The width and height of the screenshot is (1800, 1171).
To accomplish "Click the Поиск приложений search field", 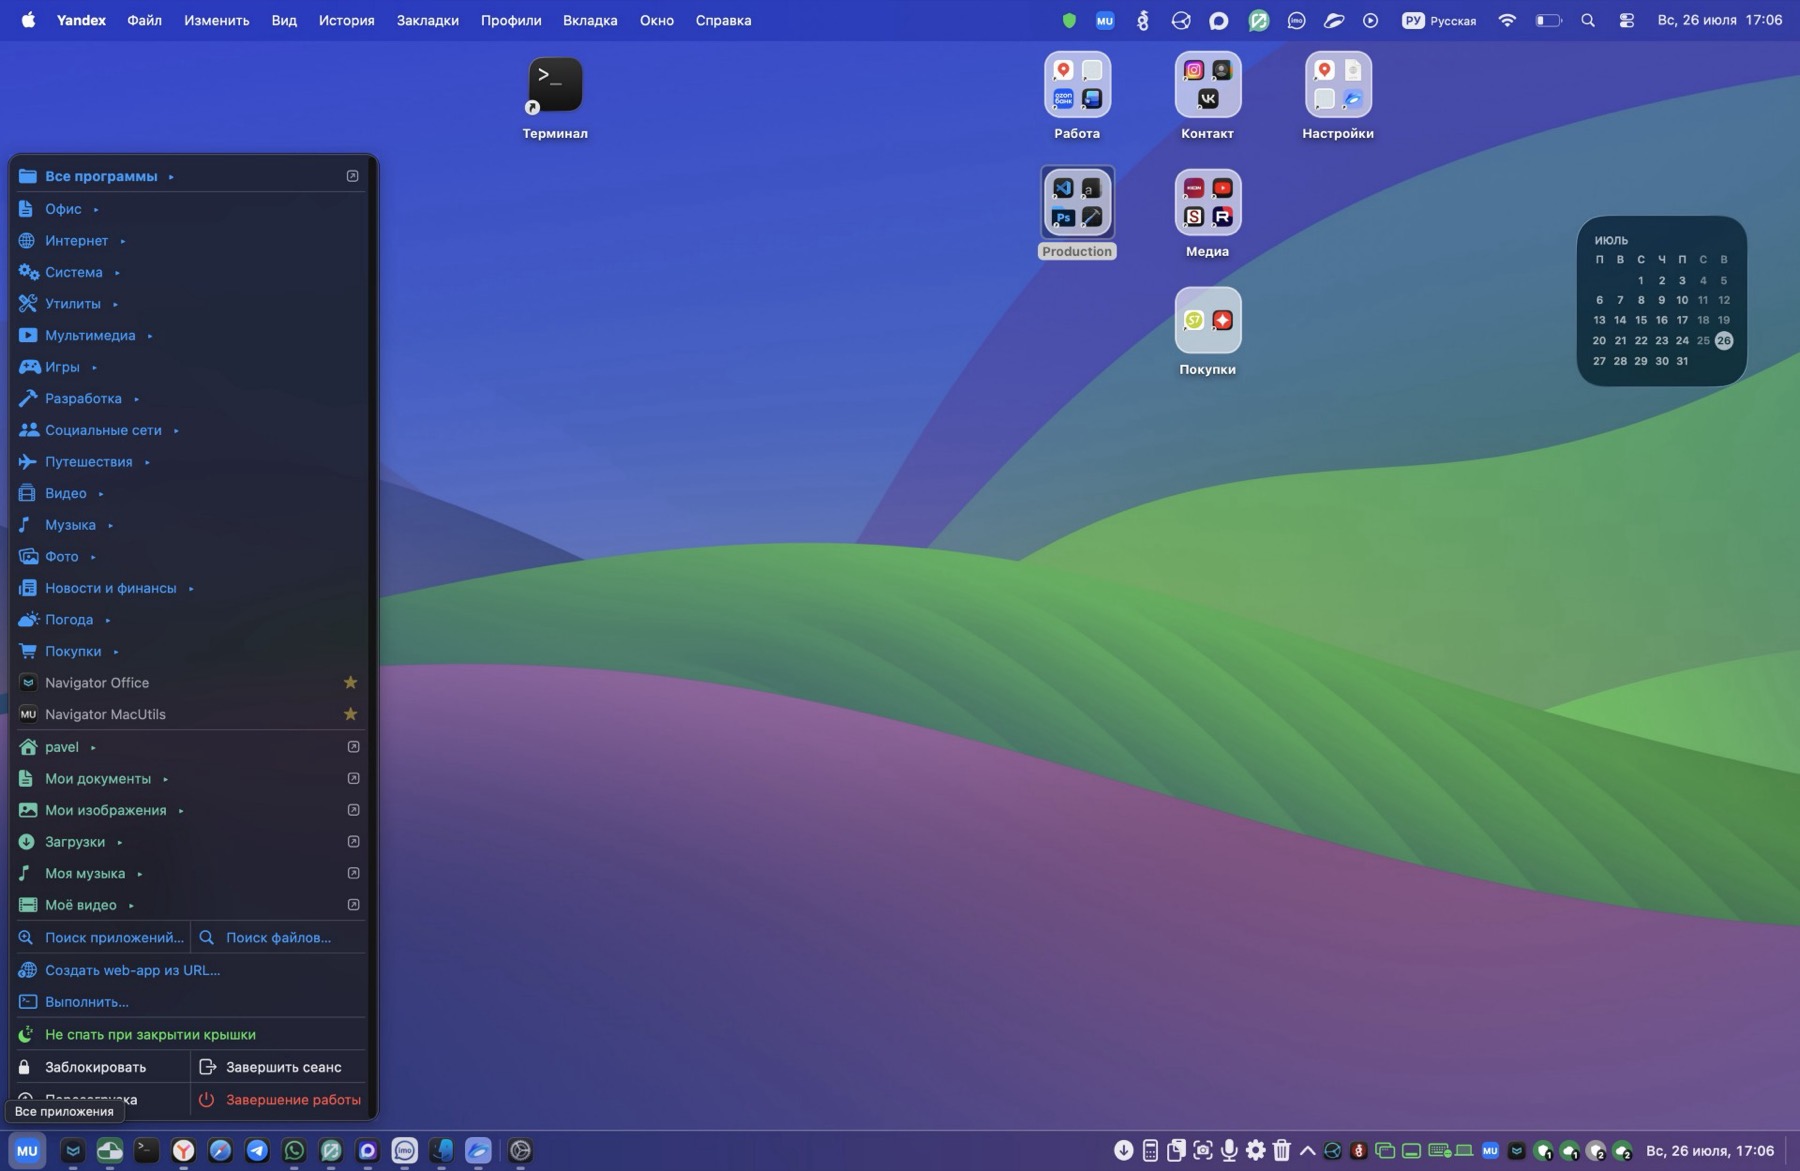I will 101,937.
